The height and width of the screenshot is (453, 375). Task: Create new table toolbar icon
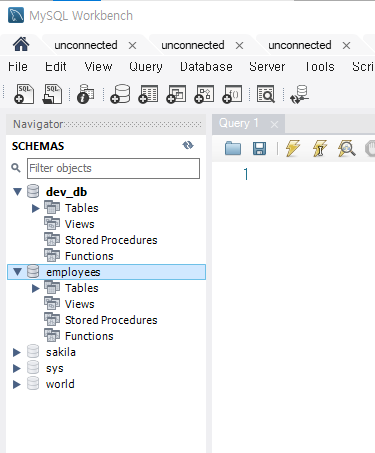pyautogui.click(x=148, y=94)
